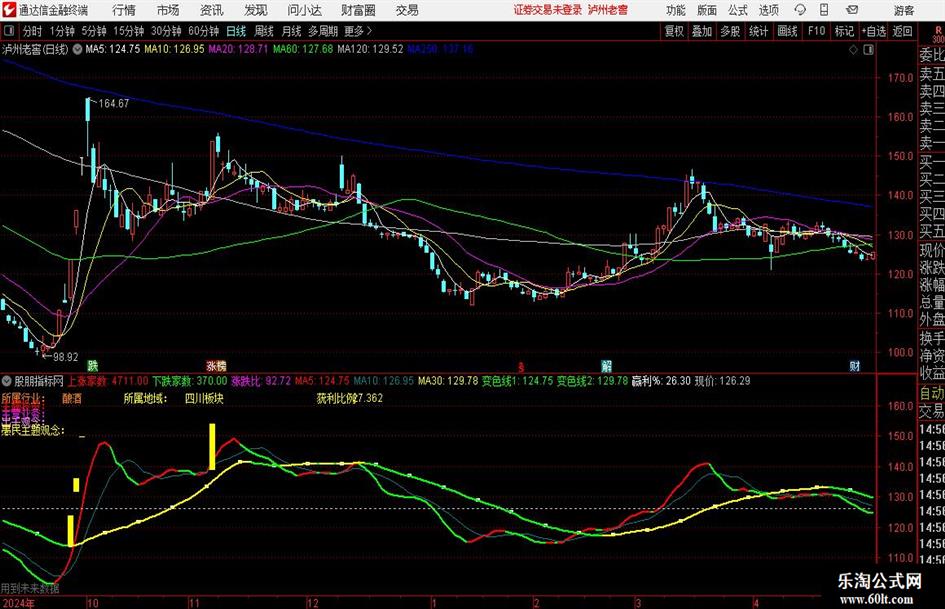Open the 版面 menu
Viewport: 945px width, 609px height.
point(706,10)
